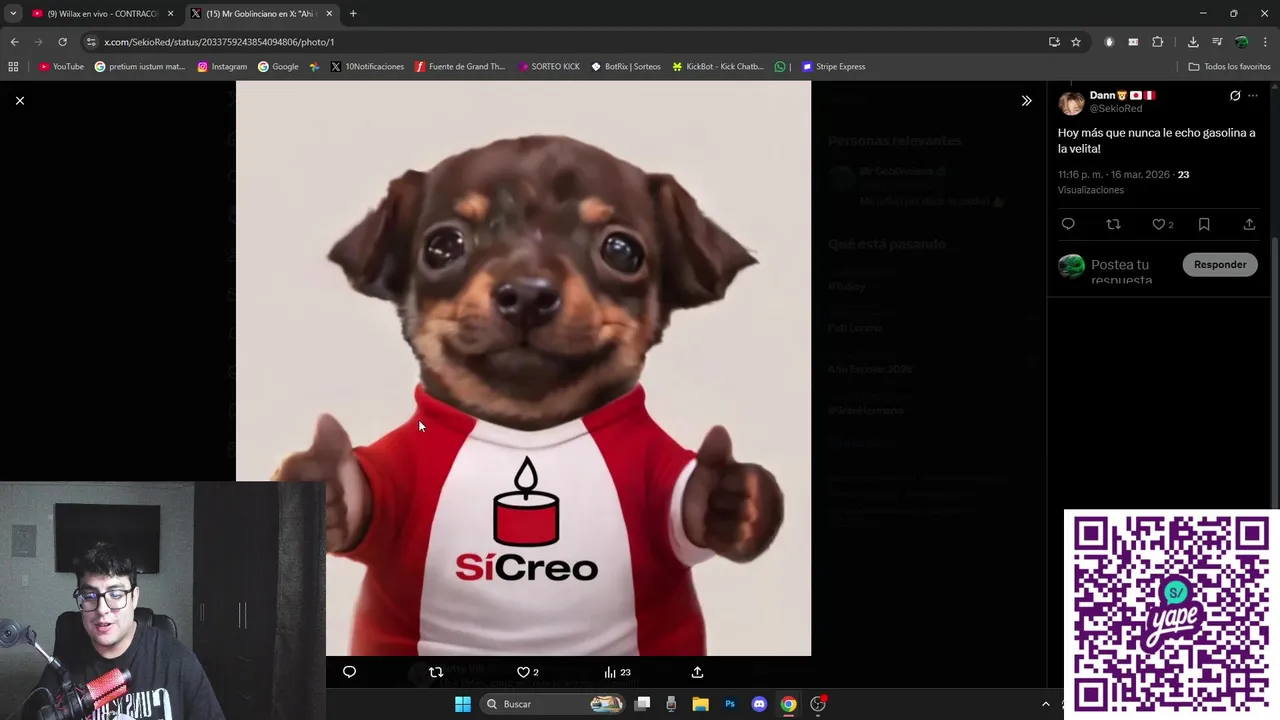Open view analytics icon below the photo
This screenshot has width=1280, height=720.
click(x=610, y=672)
